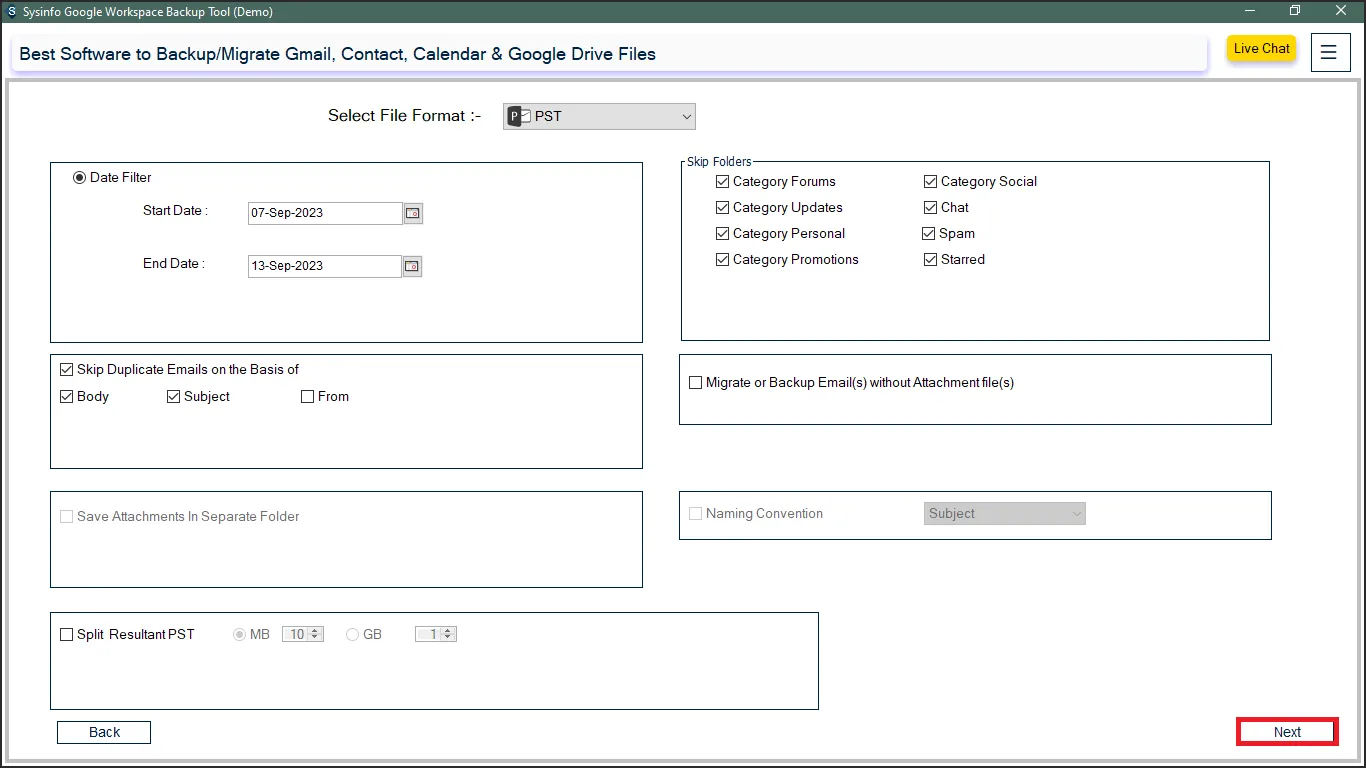Increment the MB split size stepper
This screenshot has width=1366, height=768.
click(x=316, y=631)
